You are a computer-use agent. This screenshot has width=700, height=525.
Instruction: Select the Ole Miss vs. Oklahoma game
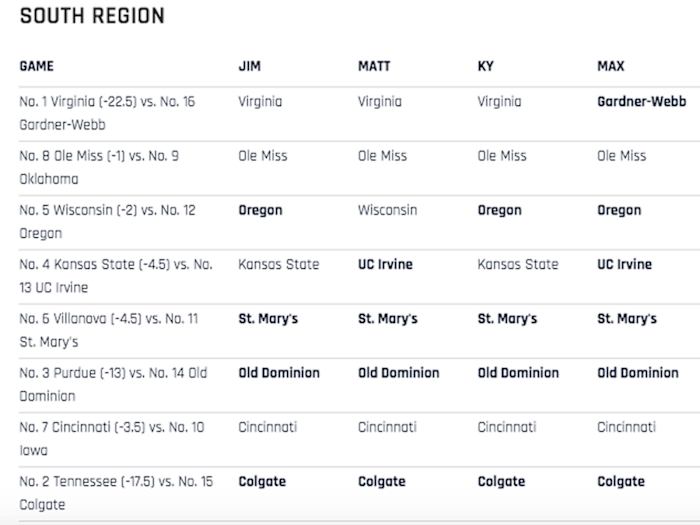point(99,167)
